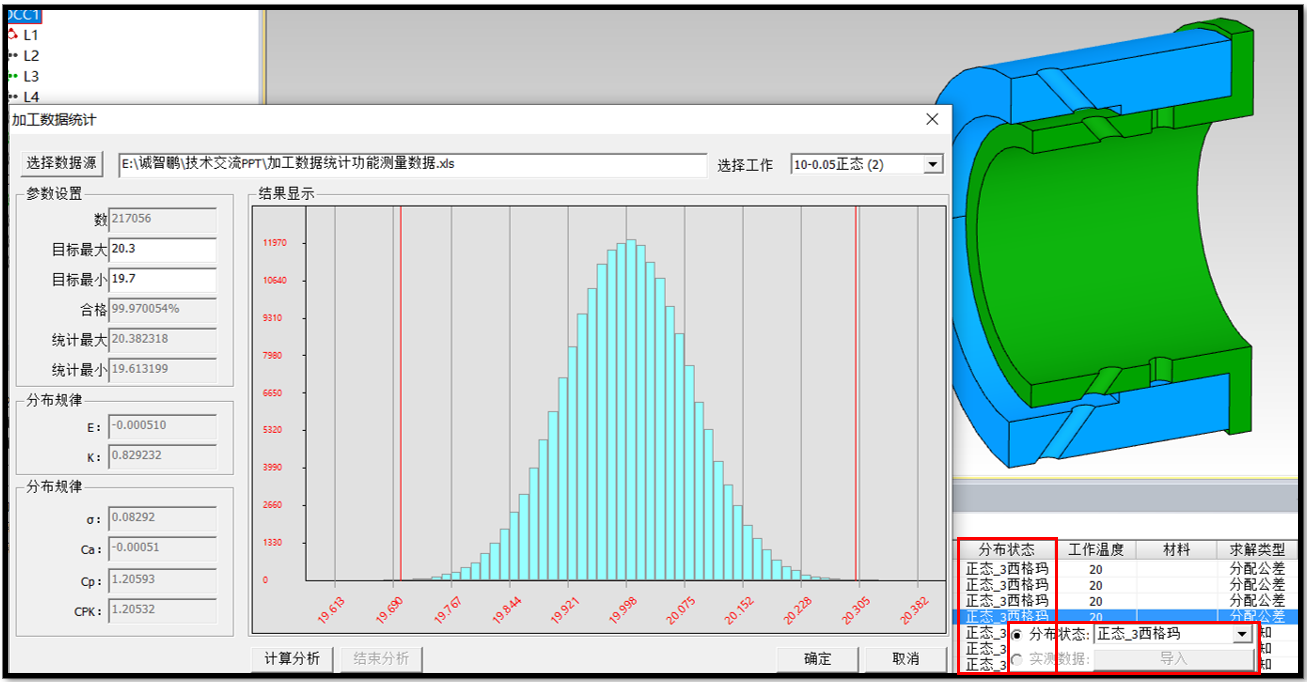Start analysis with the 计算分析 button

(x=290, y=659)
